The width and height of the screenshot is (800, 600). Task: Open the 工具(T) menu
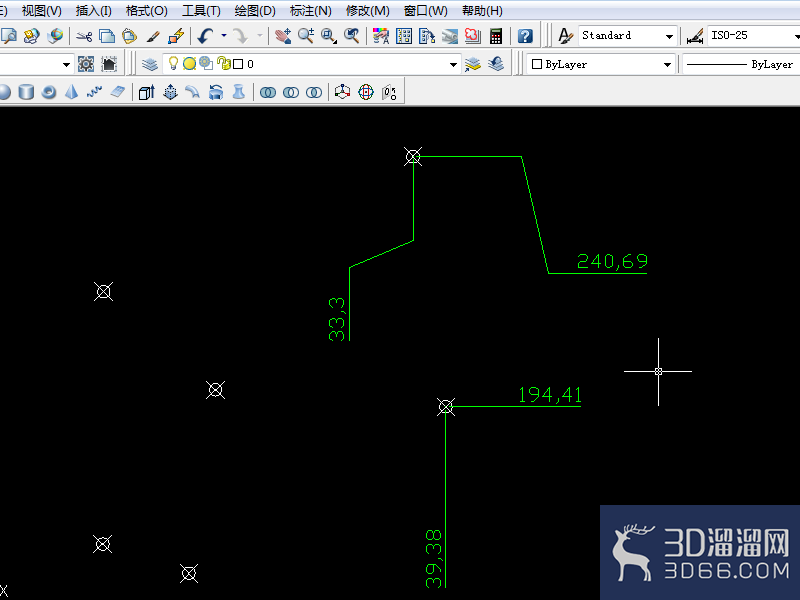pos(201,10)
